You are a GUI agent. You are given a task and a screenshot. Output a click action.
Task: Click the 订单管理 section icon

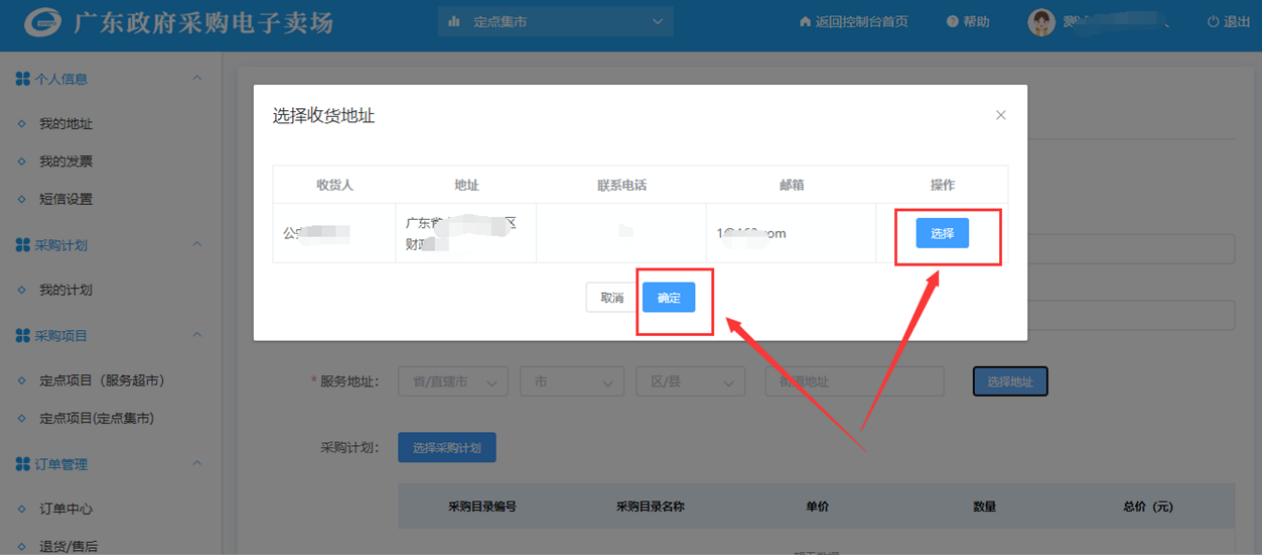(22, 464)
